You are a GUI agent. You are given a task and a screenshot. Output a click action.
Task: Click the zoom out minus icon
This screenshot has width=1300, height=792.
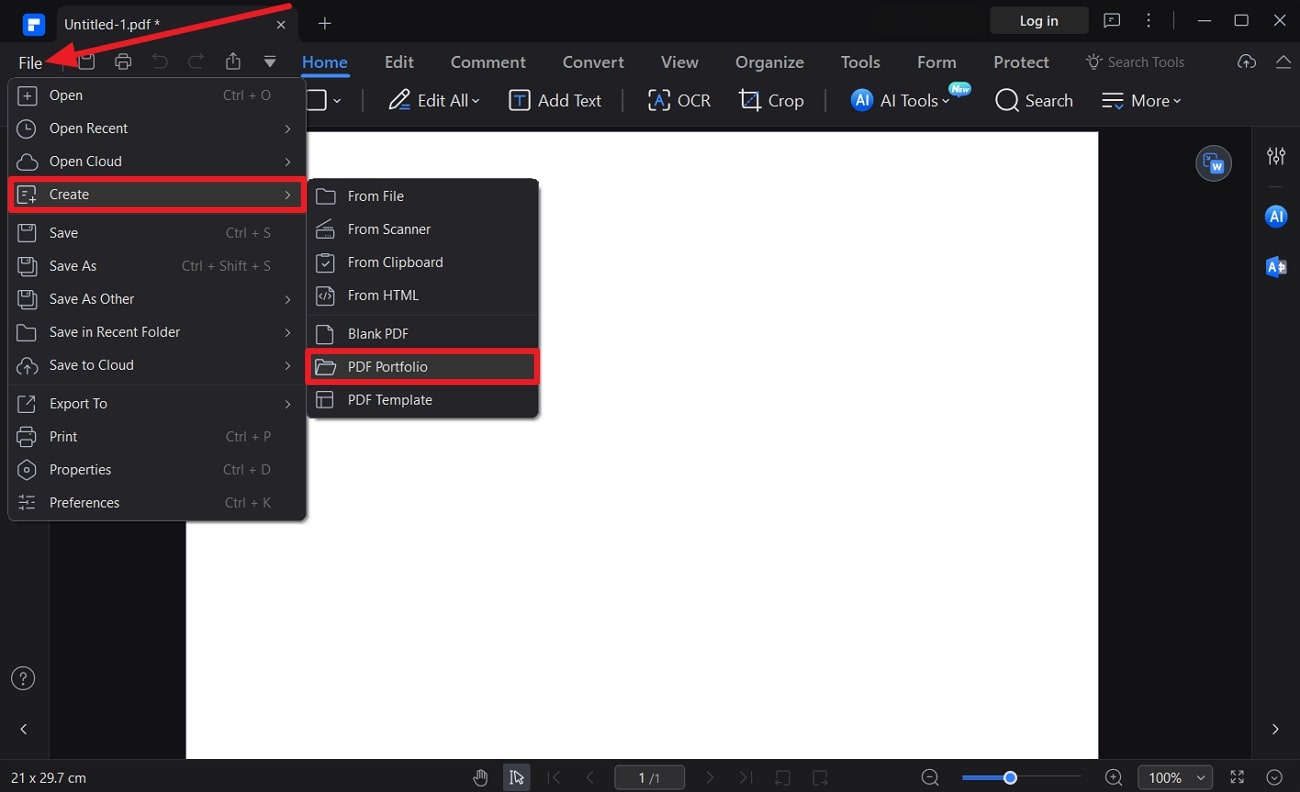pos(930,777)
